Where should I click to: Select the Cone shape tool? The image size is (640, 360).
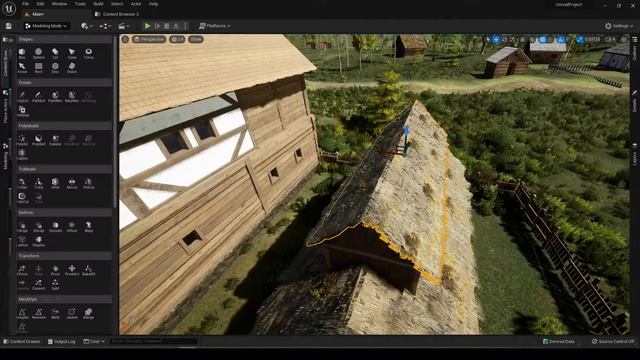pyautogui.click(x=72, y=53)
